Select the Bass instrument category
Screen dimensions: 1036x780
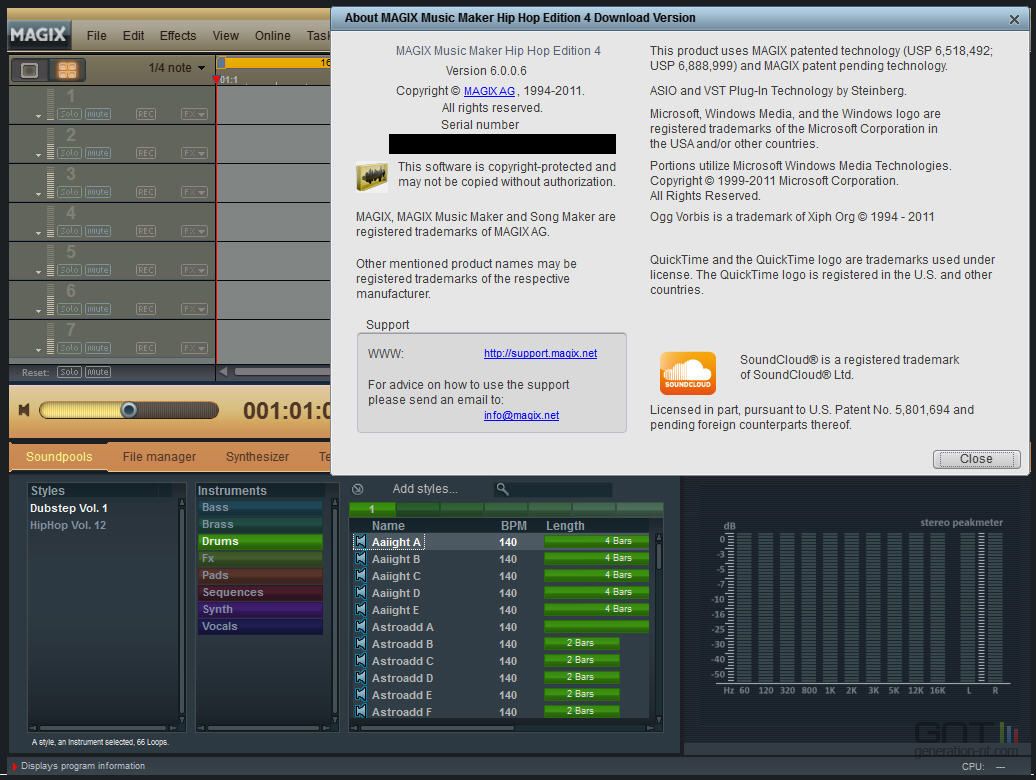[260, 507]
